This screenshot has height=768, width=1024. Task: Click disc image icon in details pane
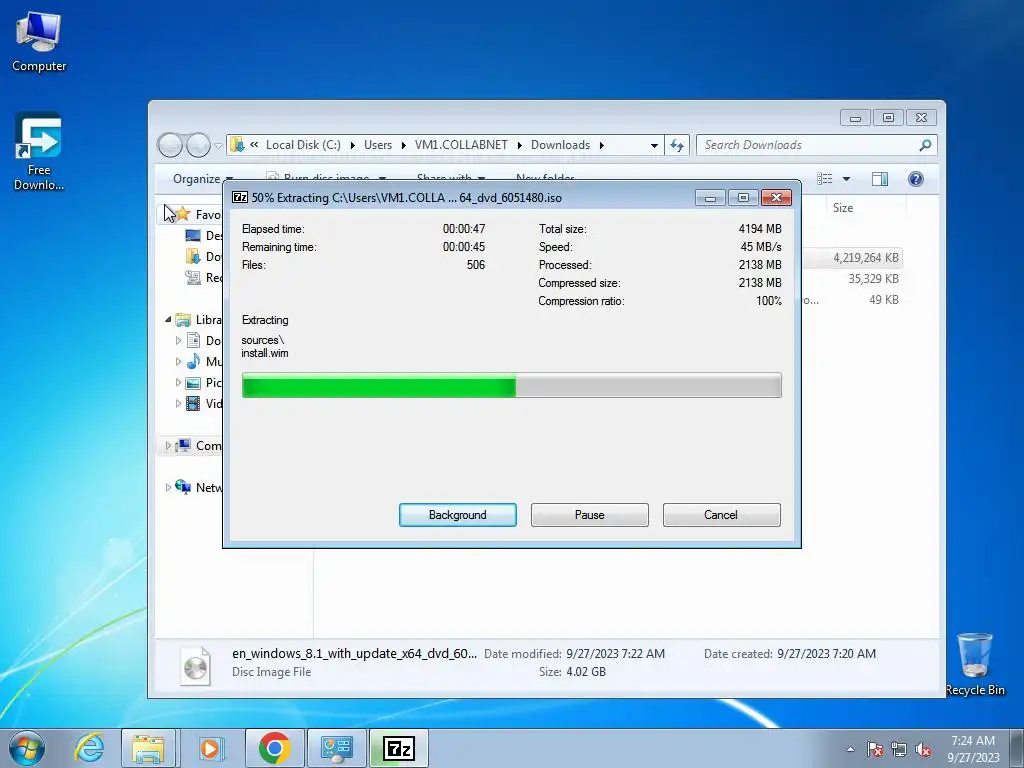coord(195,665)
